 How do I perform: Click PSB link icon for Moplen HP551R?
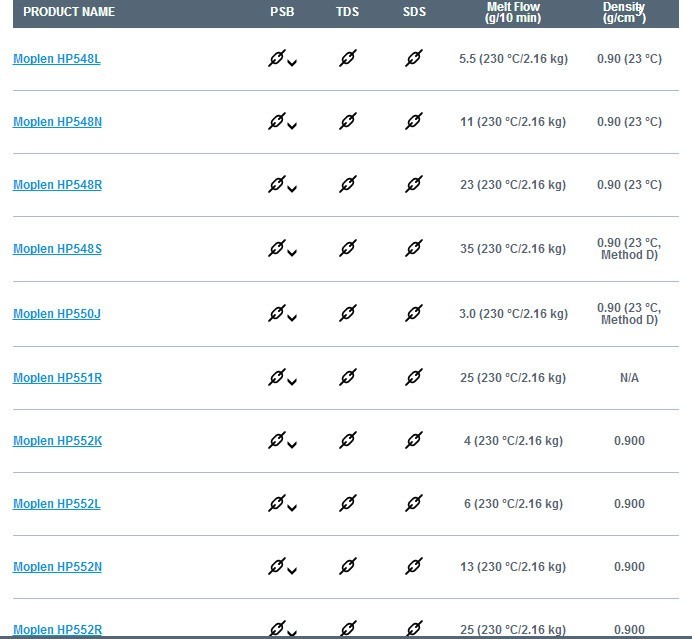(x=277, y=377)
